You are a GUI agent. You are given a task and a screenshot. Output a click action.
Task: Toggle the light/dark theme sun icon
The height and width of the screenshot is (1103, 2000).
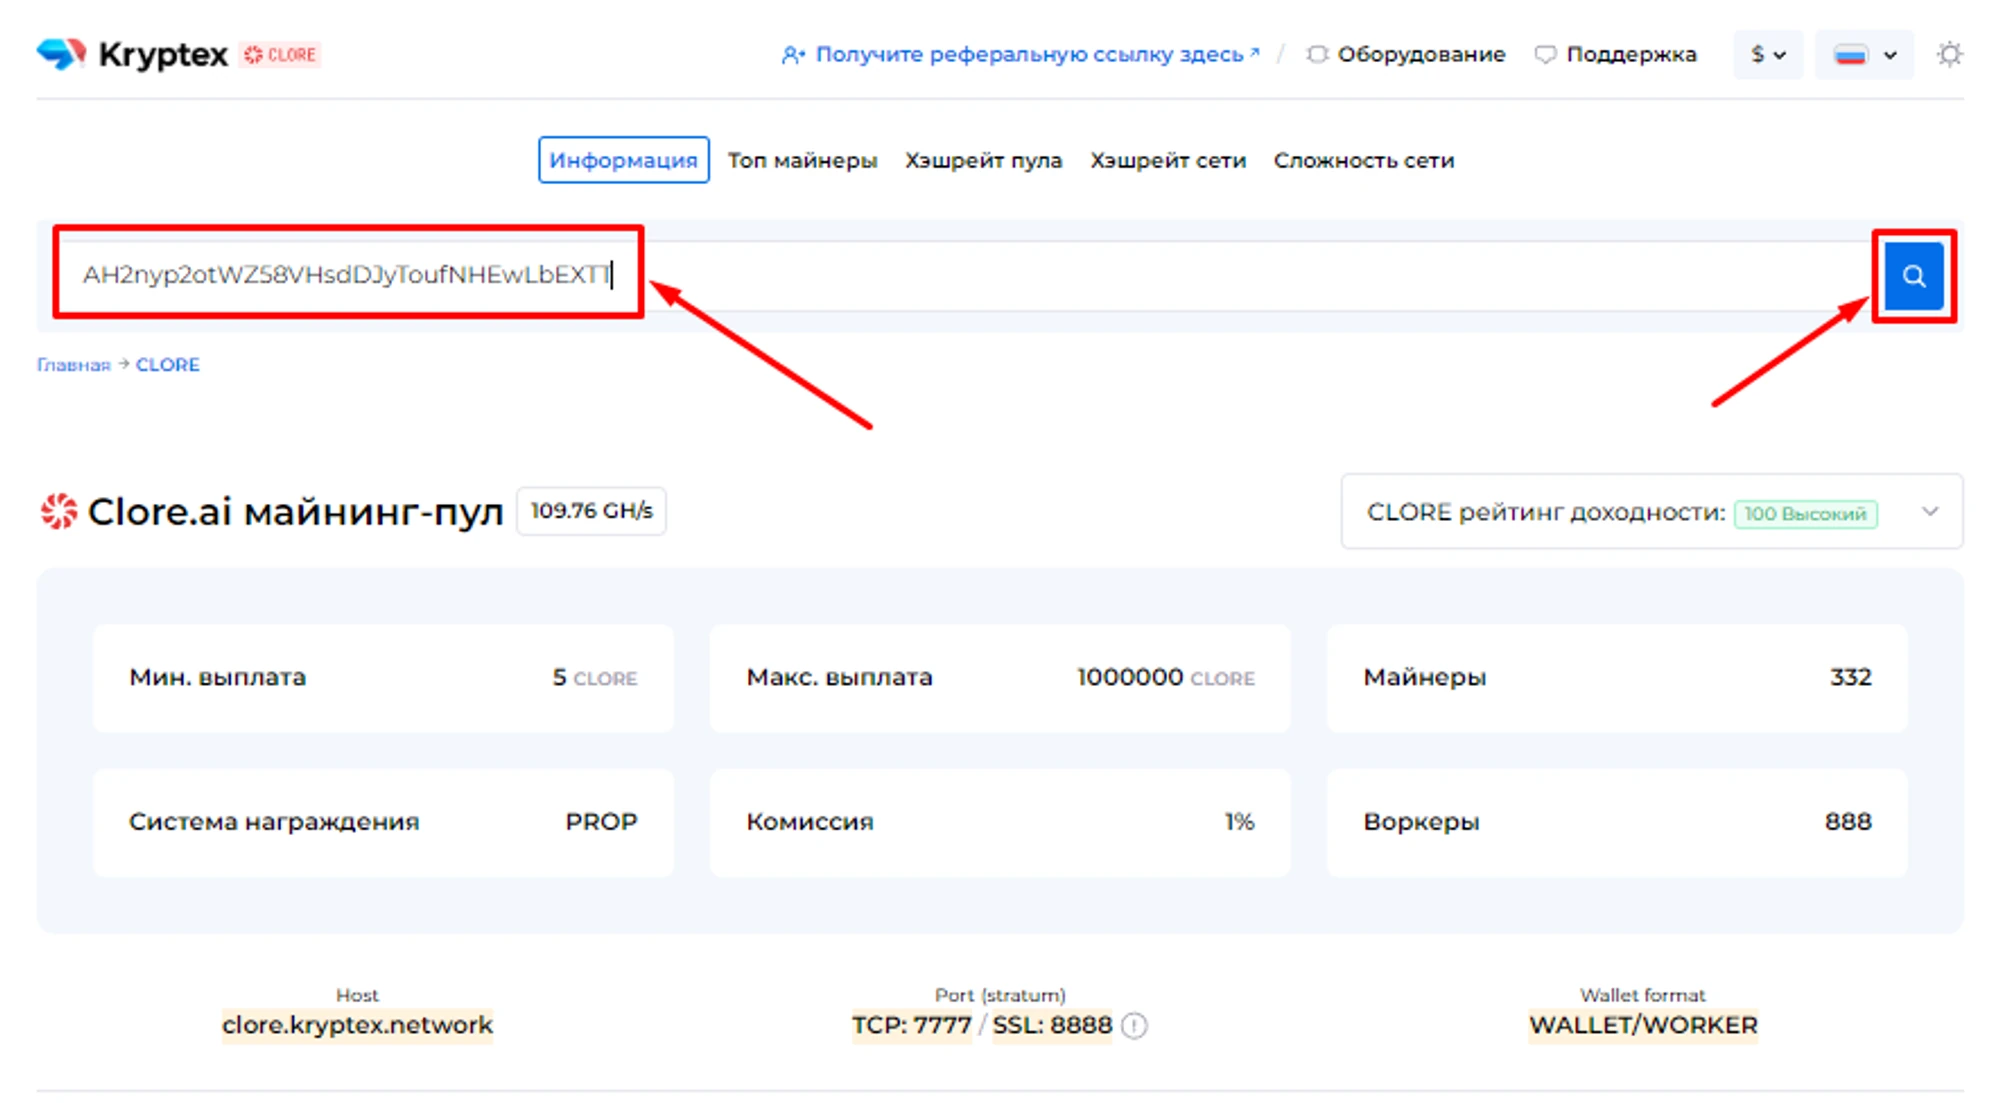1949,54
